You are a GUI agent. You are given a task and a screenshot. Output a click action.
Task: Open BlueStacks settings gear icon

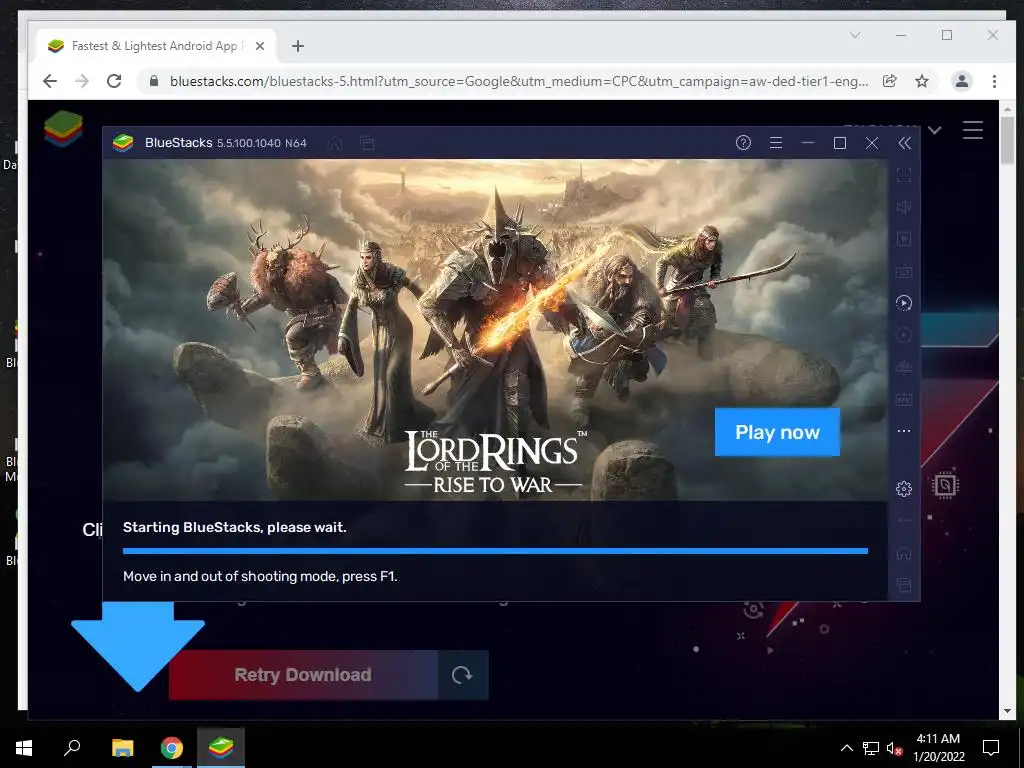pyautogui.click(x=904, y=488)
